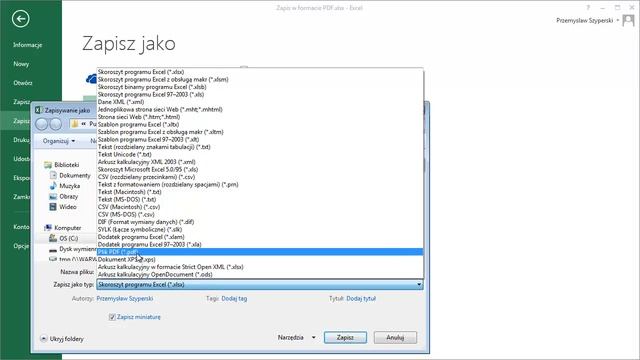Select Skoroszyt programu Excel (*.xlsx) format
This screenshot has width=640, height=360.
point(260,72)
